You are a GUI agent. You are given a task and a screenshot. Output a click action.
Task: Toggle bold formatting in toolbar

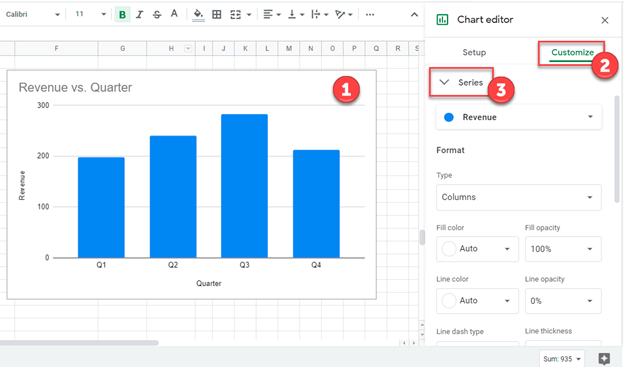[x=123, y=15]
